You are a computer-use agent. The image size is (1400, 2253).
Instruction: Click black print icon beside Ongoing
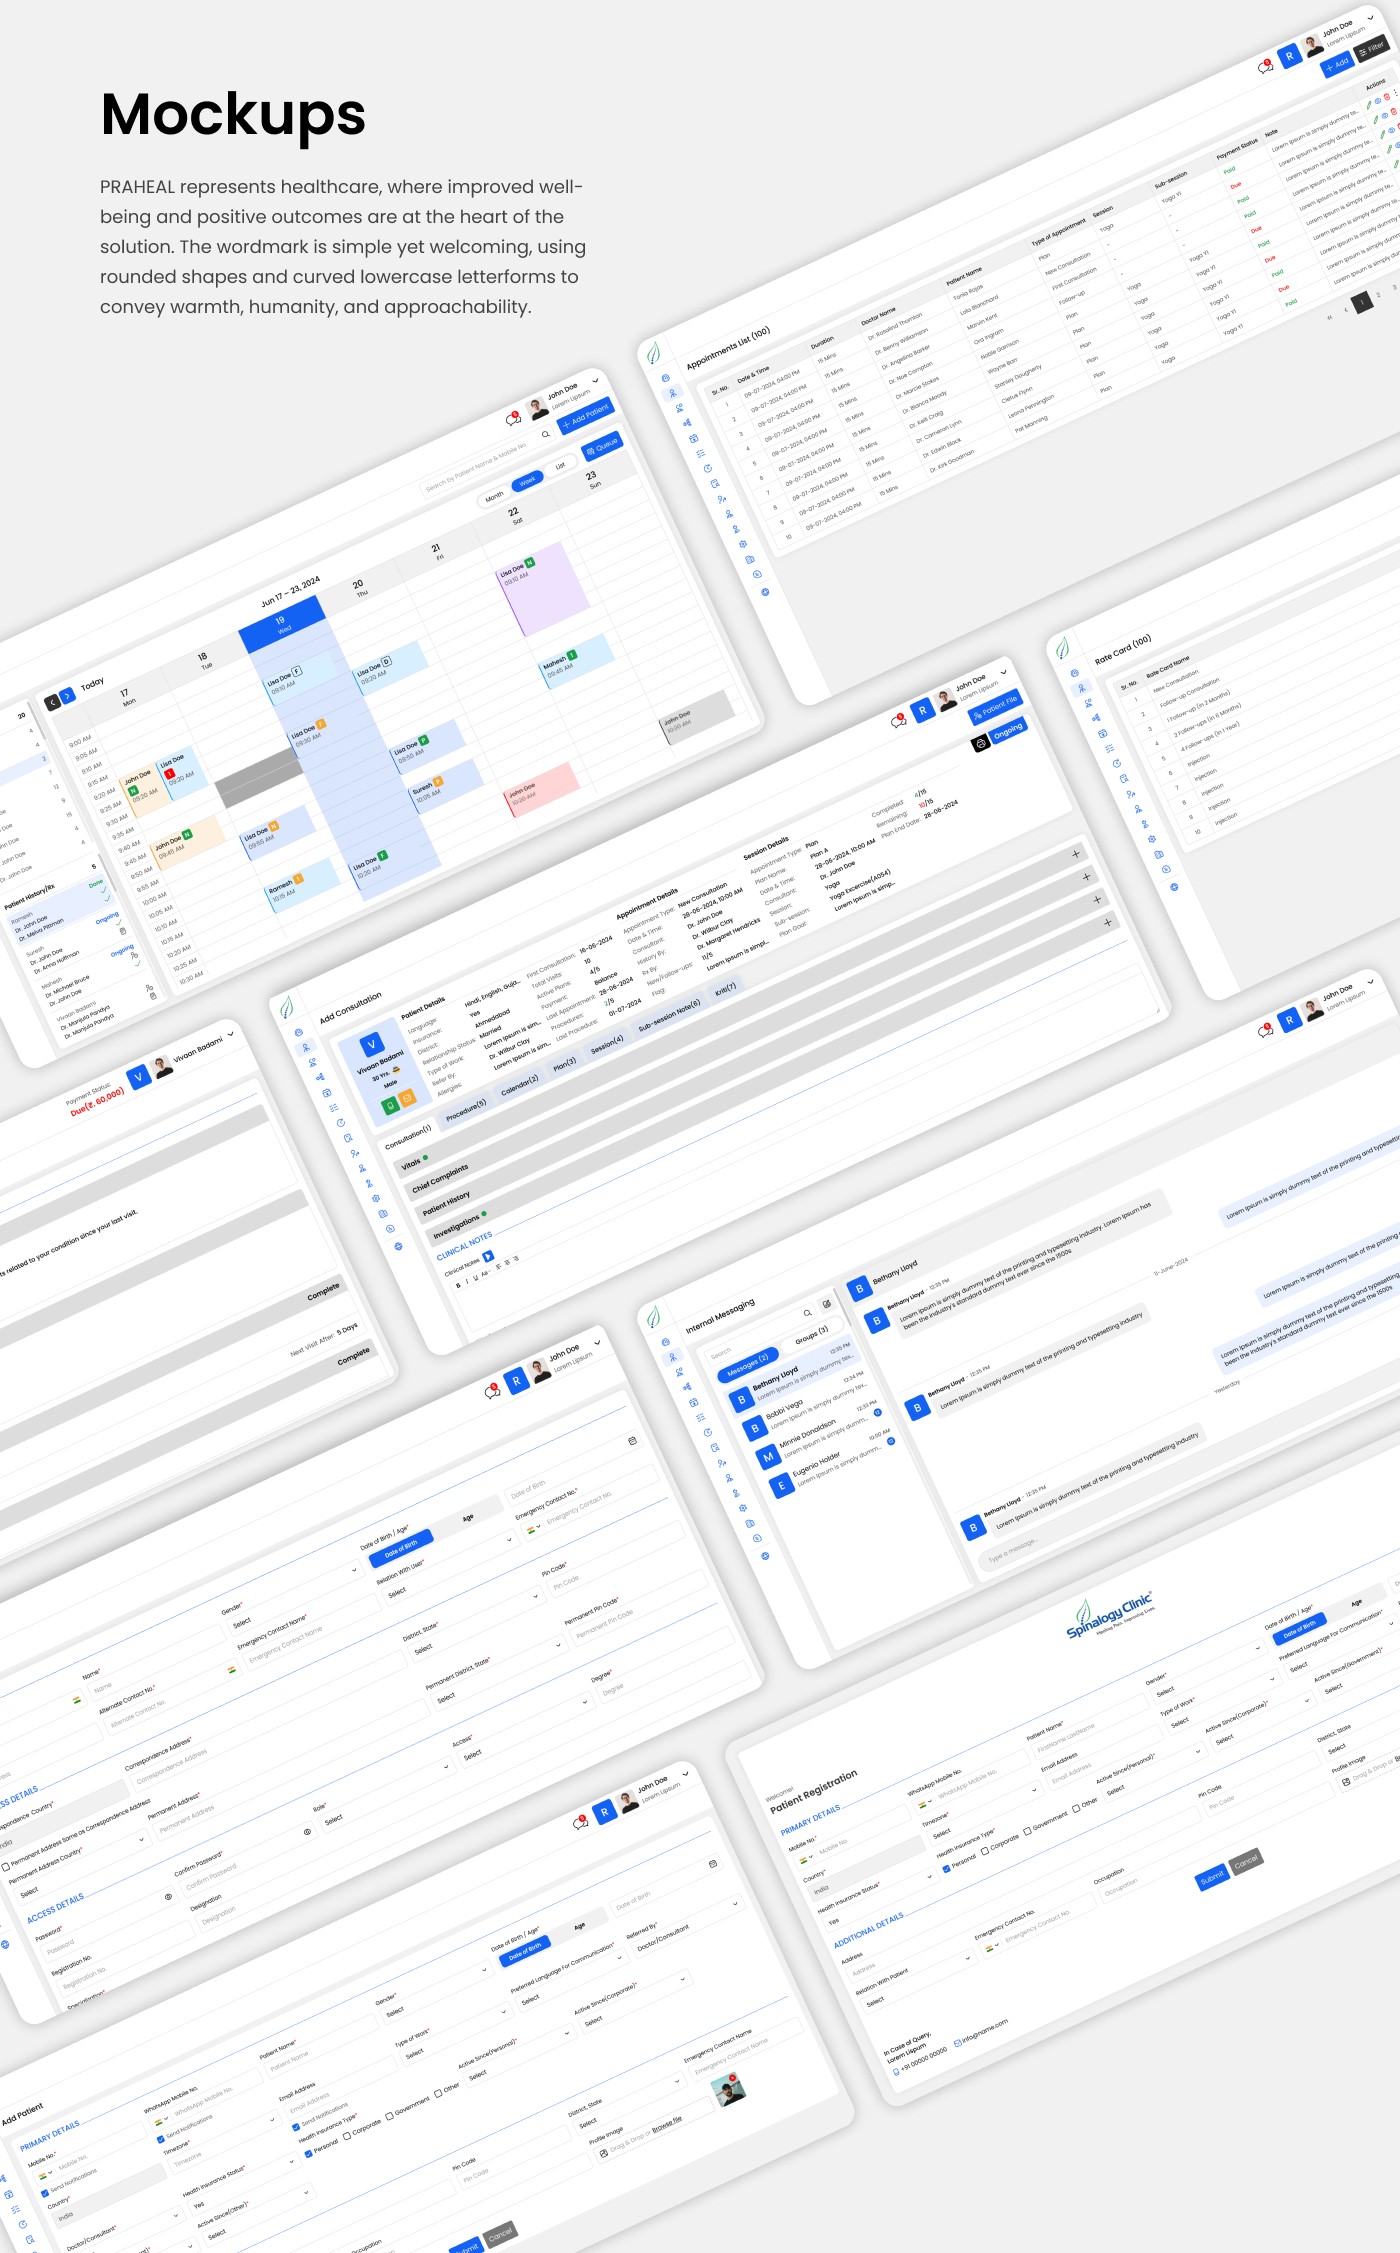point(980,743)
